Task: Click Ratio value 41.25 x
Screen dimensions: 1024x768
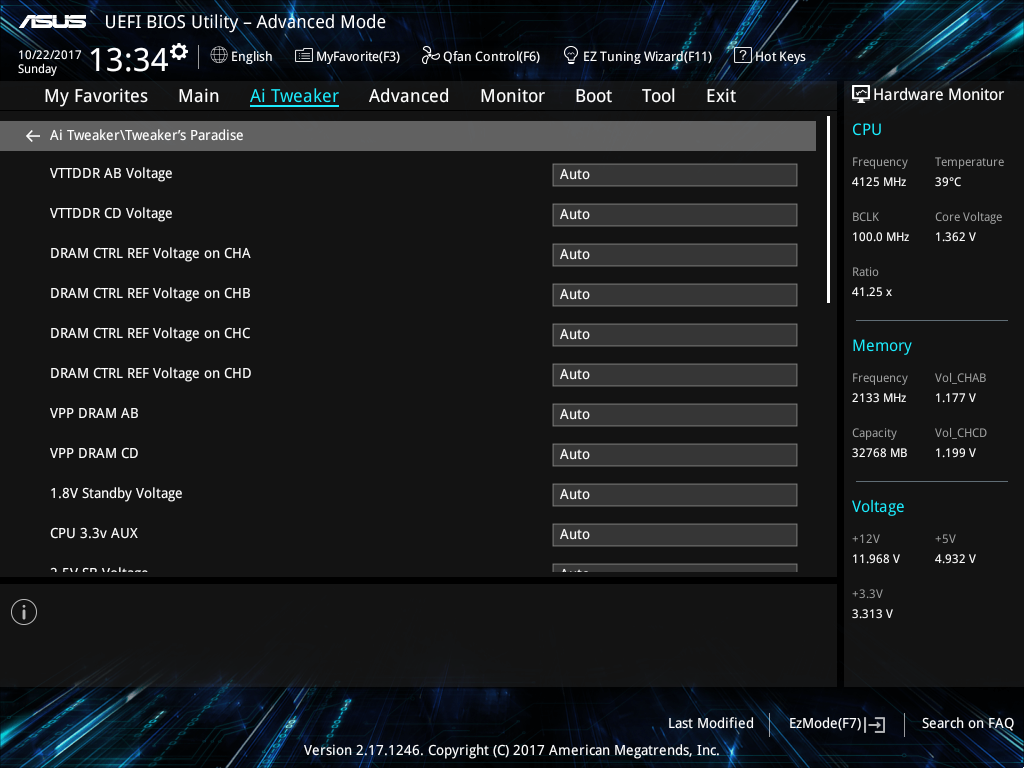Action: pyautogui.click(x=872, y=292)
